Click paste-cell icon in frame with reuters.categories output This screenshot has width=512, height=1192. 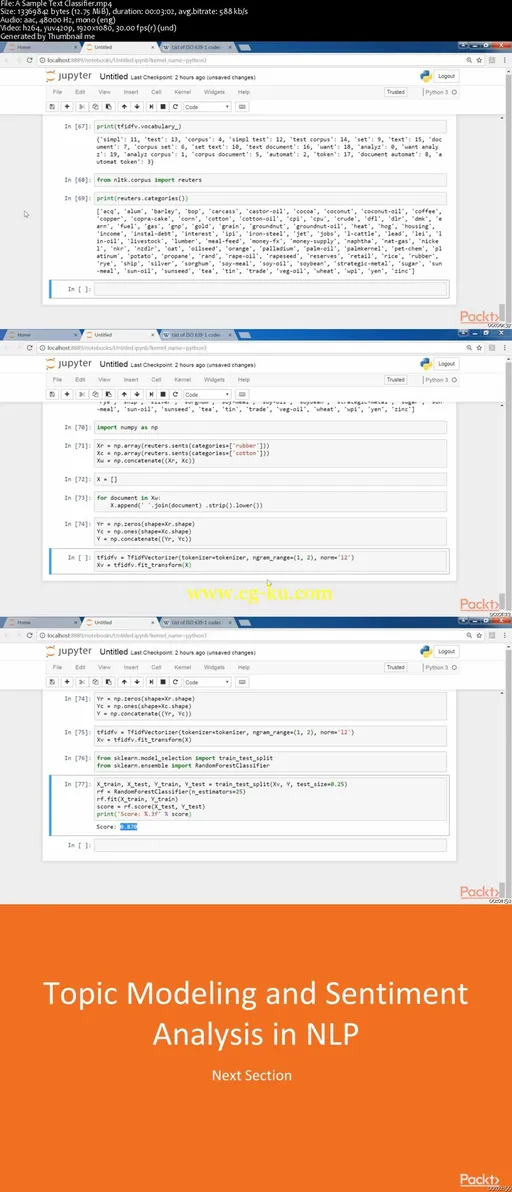[x=108, y=107]
